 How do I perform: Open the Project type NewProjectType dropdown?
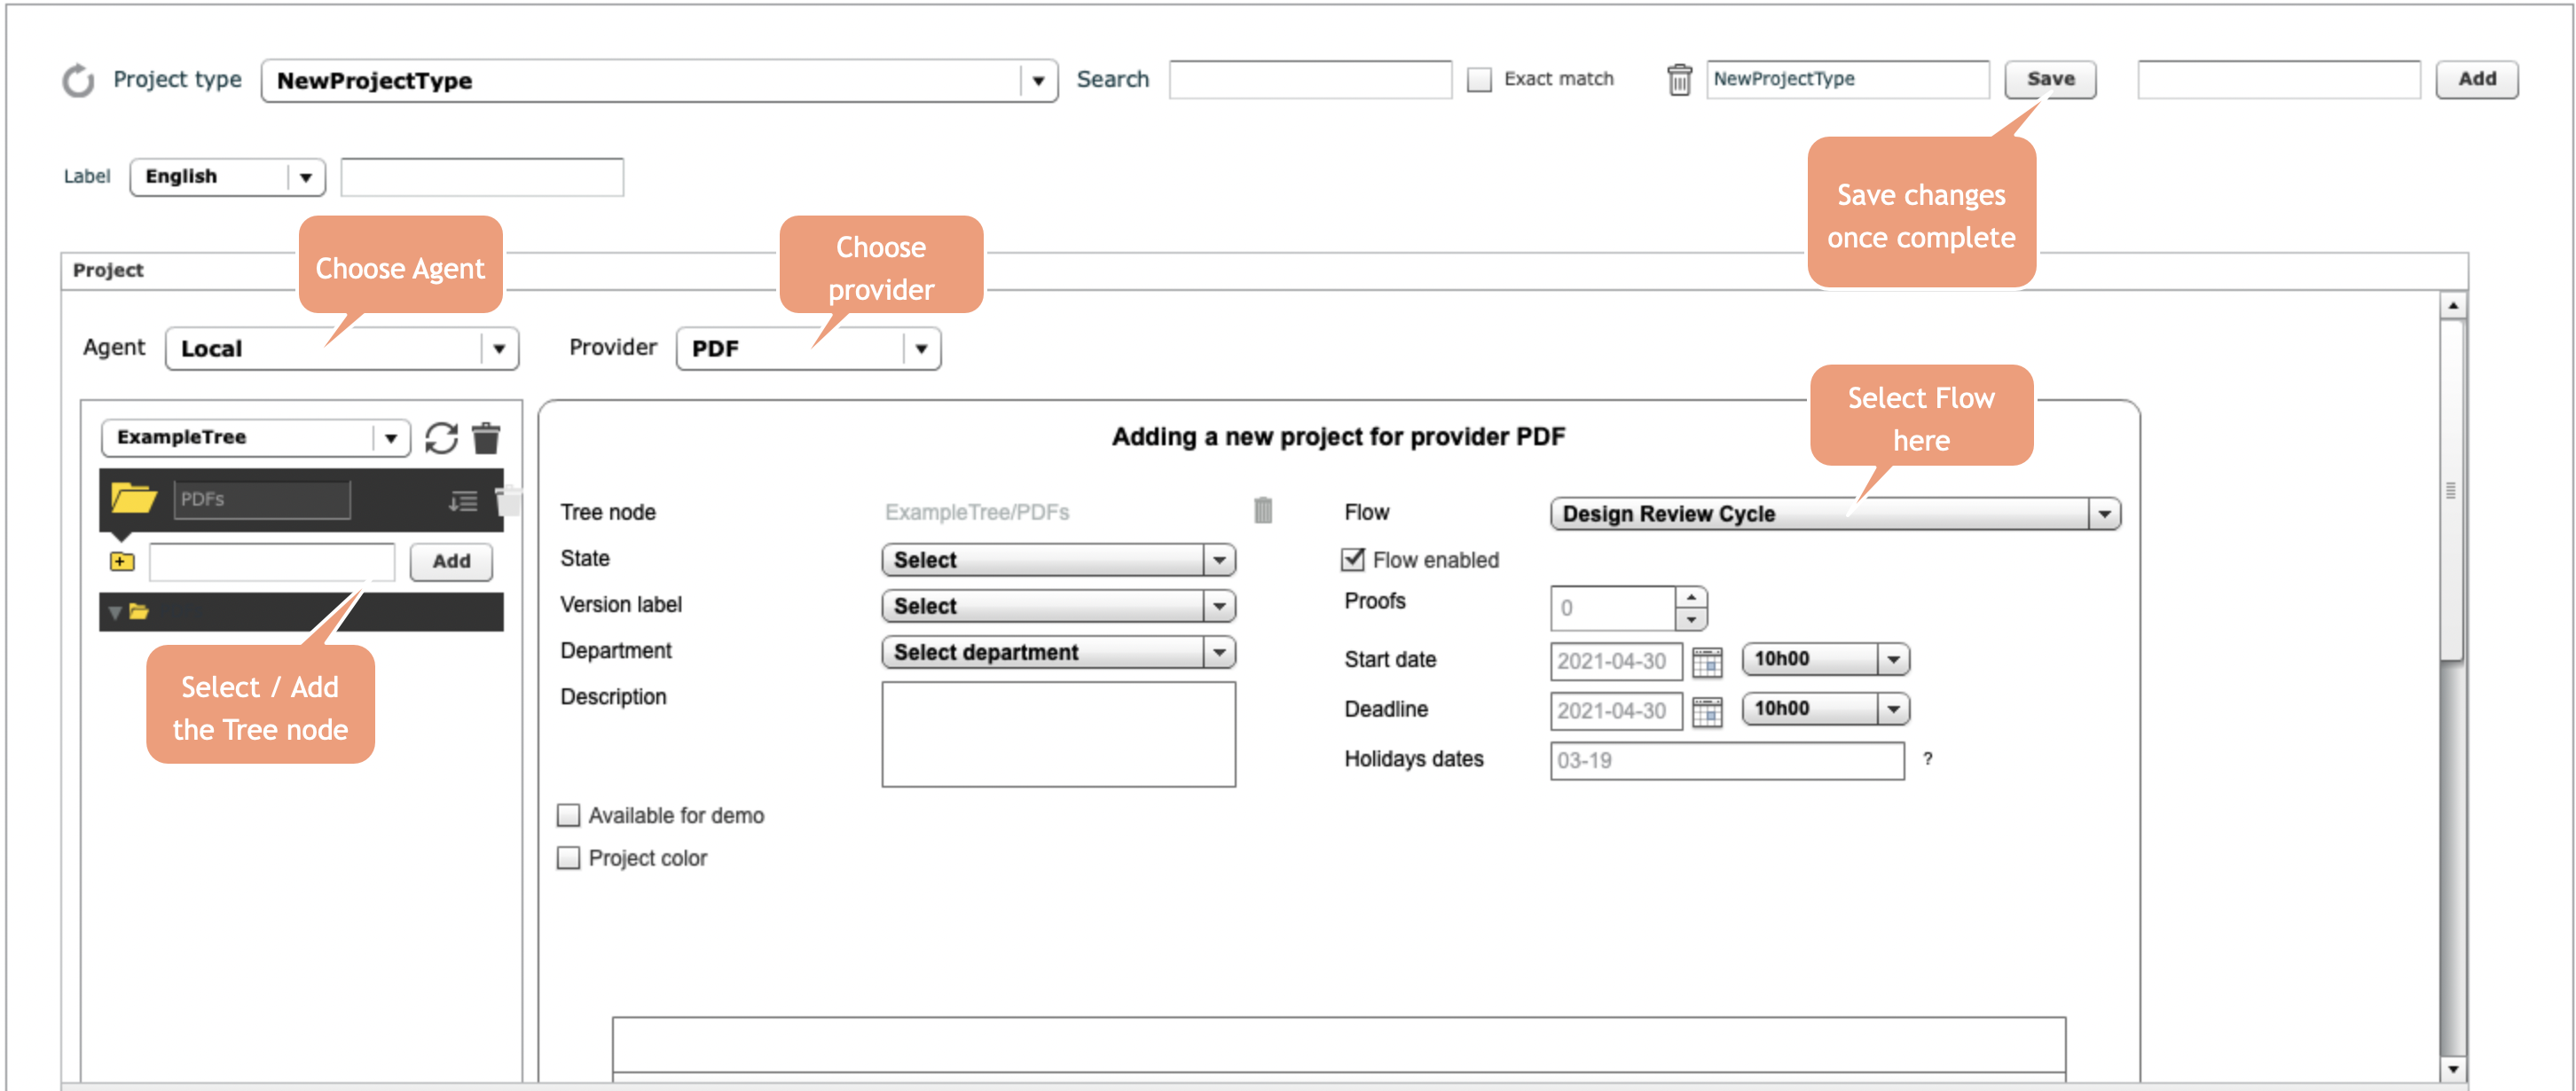click(659, 80)
